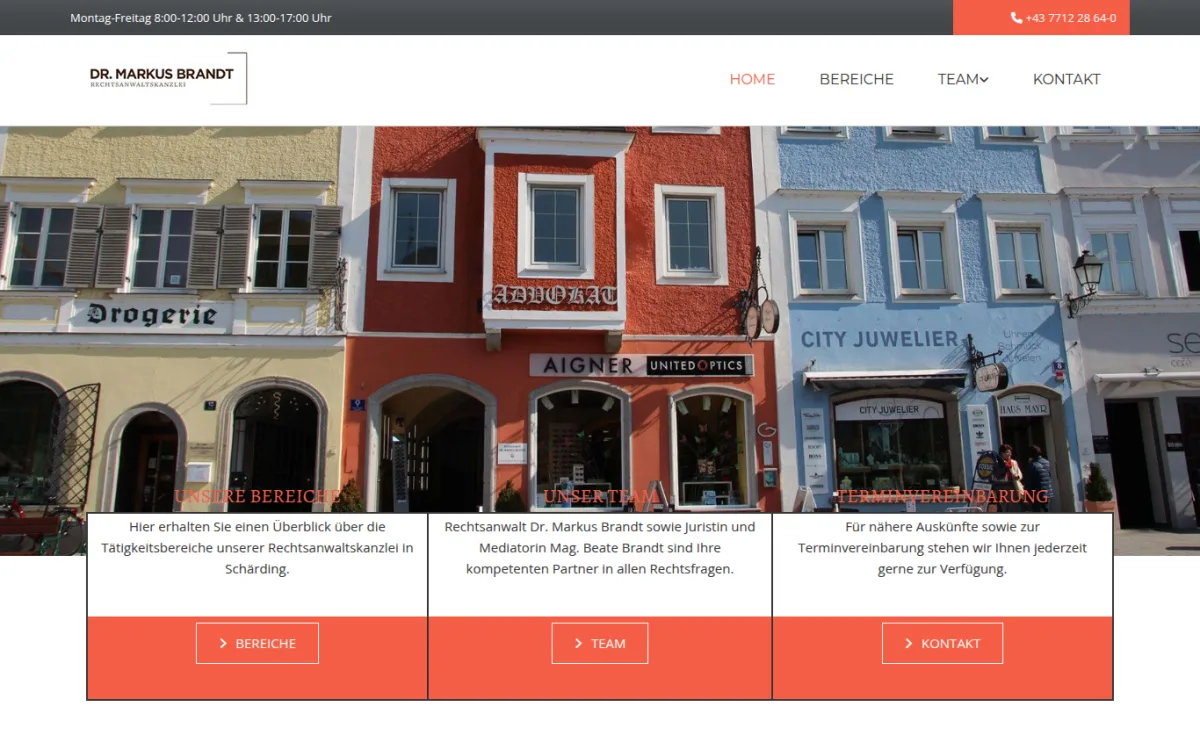The width and height of the screenshot is (1200, 750).
Task: Click the Dr. Markus Brandt logo
Action: [168, 78]
